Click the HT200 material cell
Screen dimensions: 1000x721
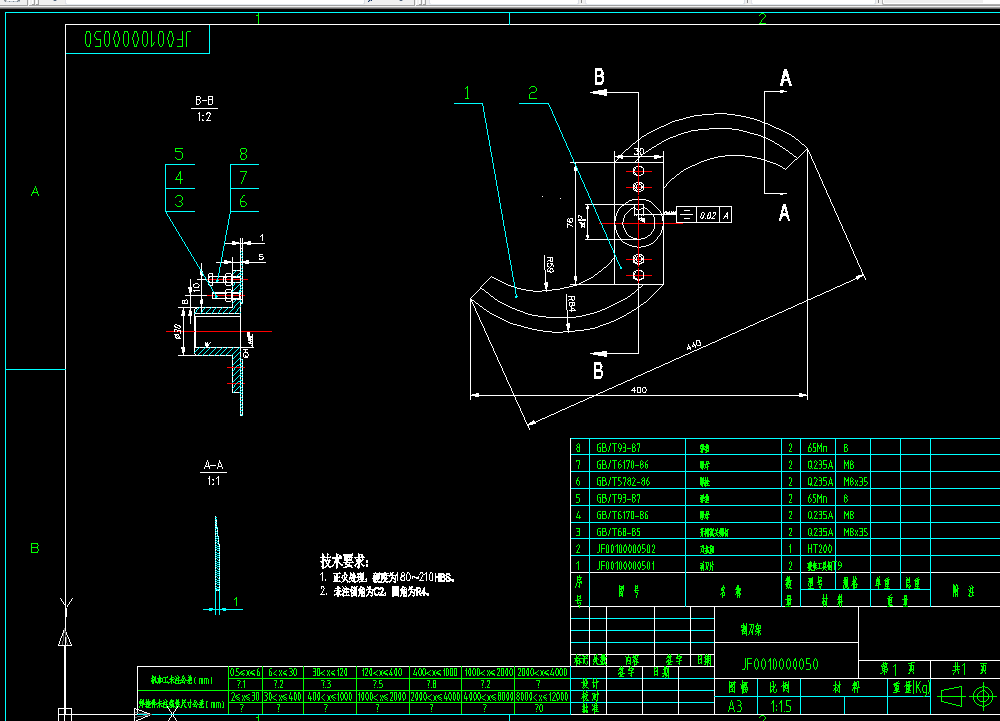click(x=820, y=548)
